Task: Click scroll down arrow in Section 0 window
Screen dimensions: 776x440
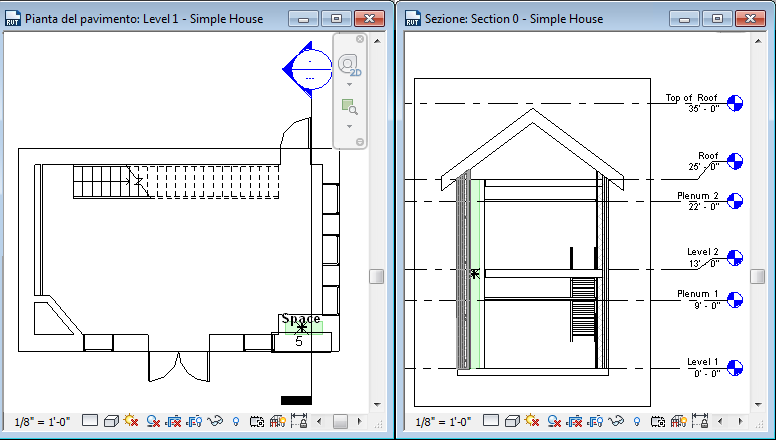Action: pos(758,405)
